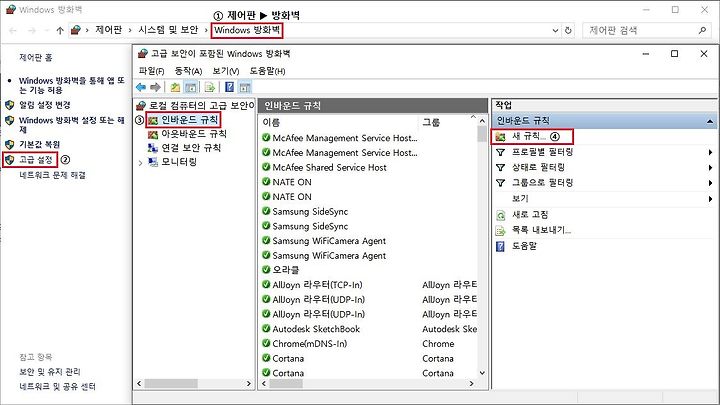Open the 보안 및 유지 관리 link

[50, 371]
